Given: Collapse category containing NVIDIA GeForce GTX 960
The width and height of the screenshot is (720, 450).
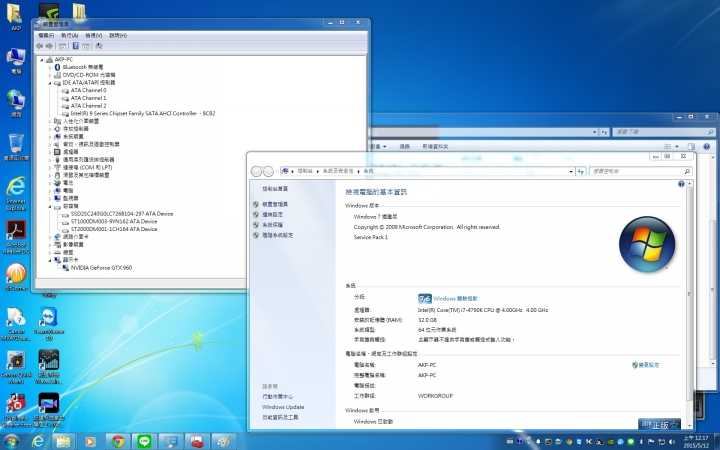Looking at the screenshot, I should point(50,260).
